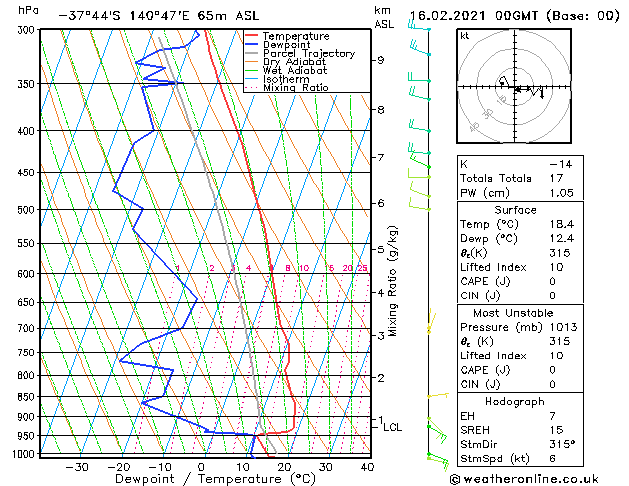Click the PW (cm) value 1.05
Viewport: 629px width, 486px height.
click(x=562, y=193)
